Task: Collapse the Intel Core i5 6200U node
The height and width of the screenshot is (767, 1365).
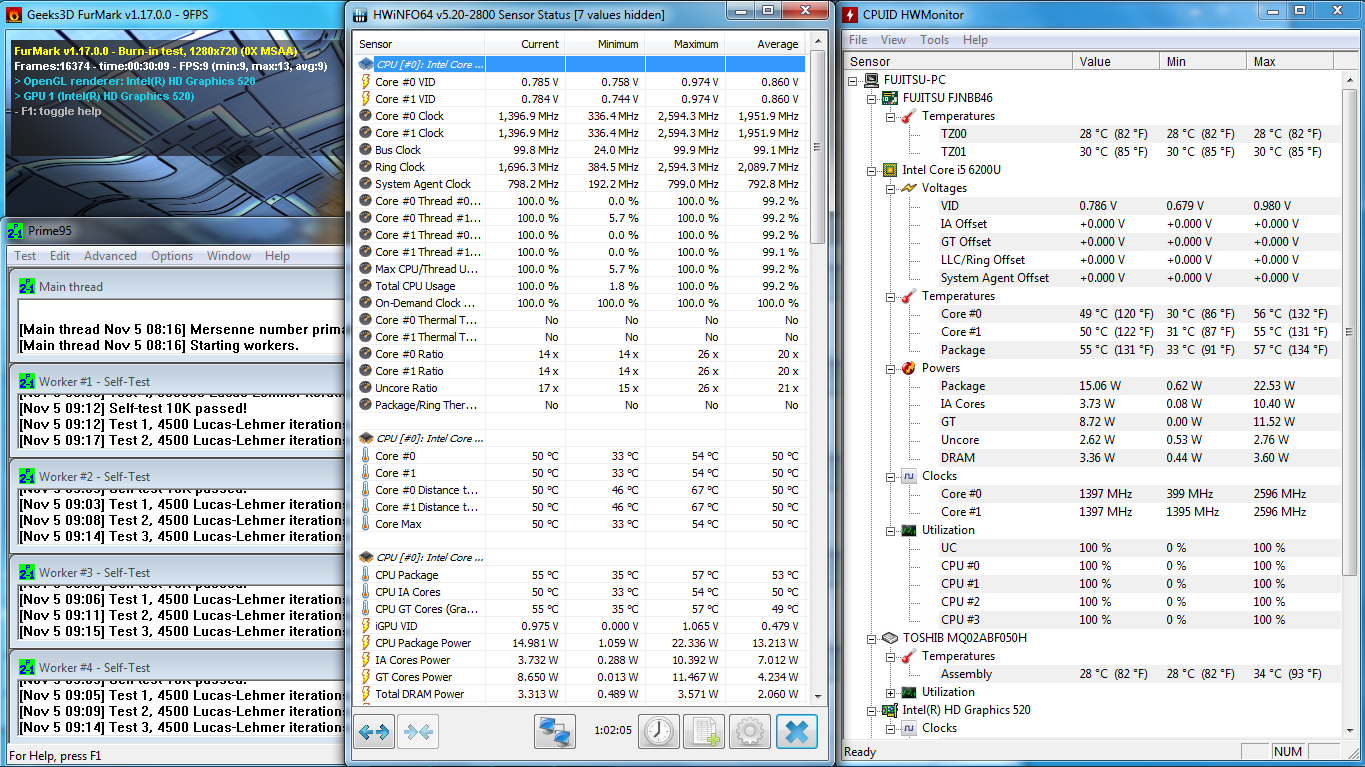Action: (872, 170)
